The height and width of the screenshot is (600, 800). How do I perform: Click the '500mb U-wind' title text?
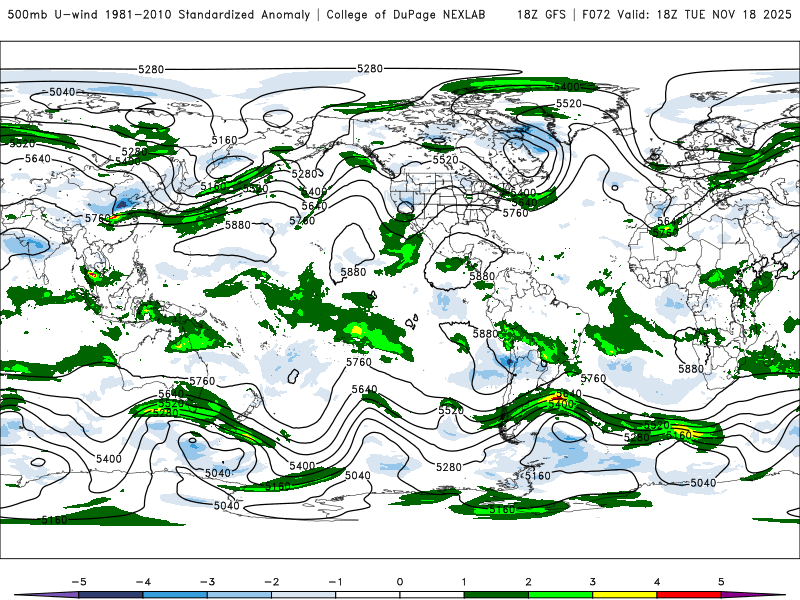click(x=53, y=14)
